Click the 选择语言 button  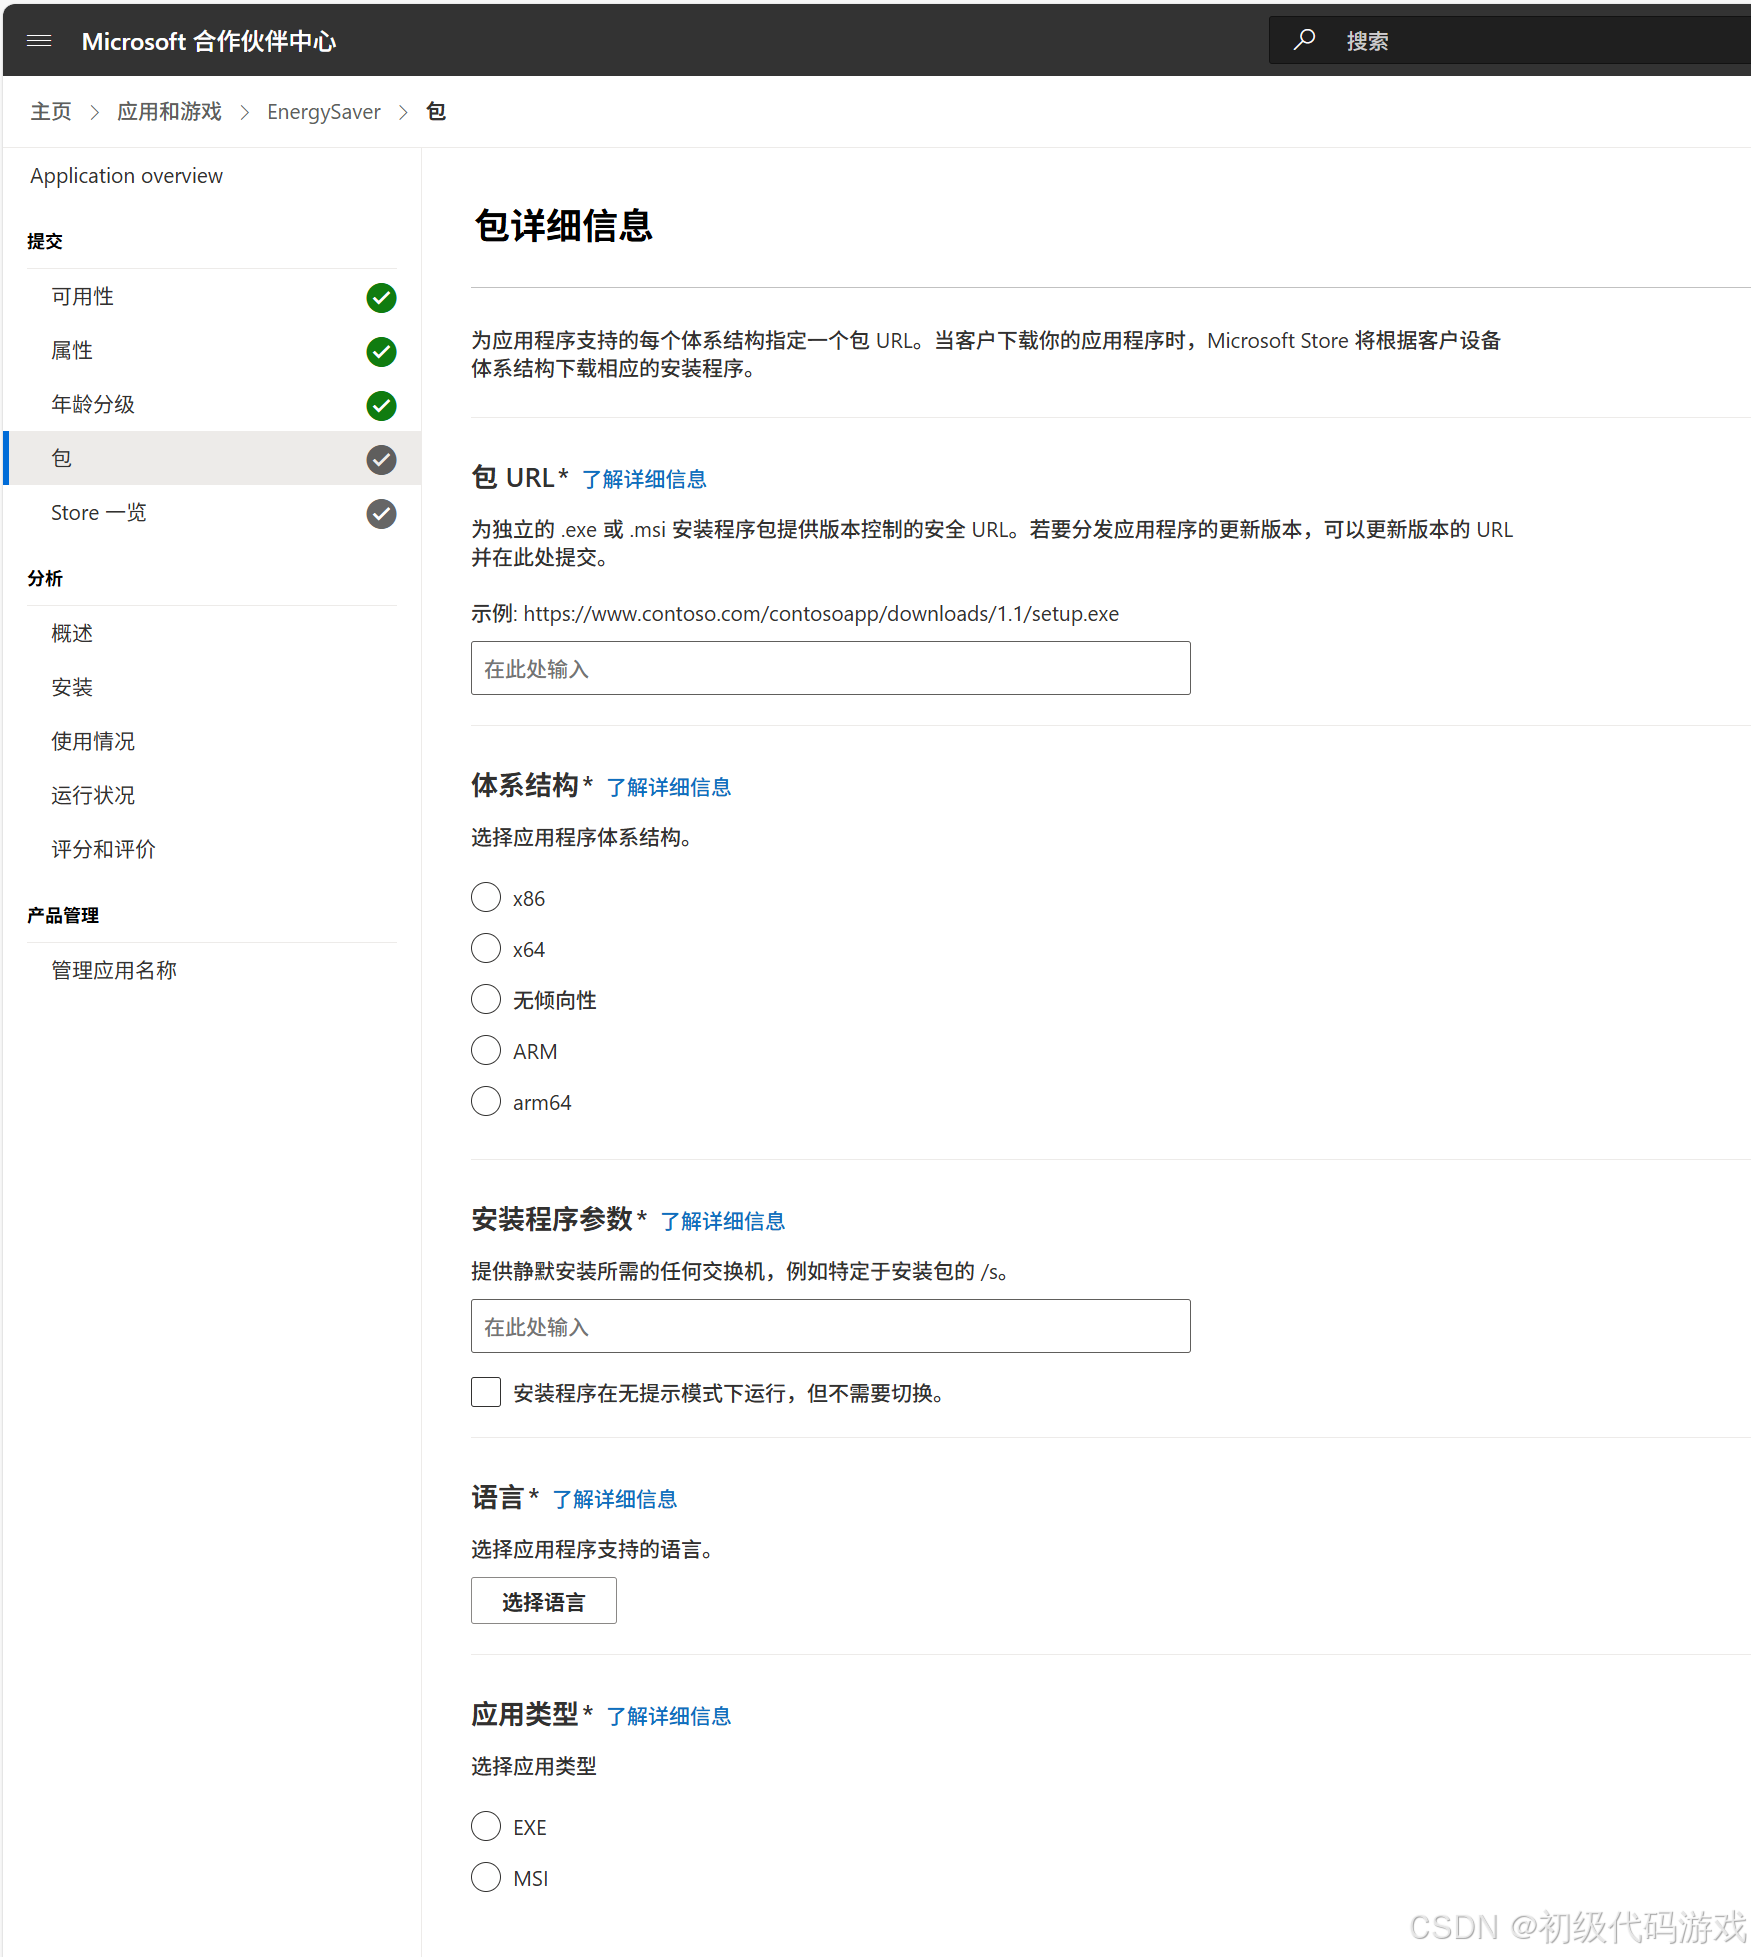click(544, 1601)
